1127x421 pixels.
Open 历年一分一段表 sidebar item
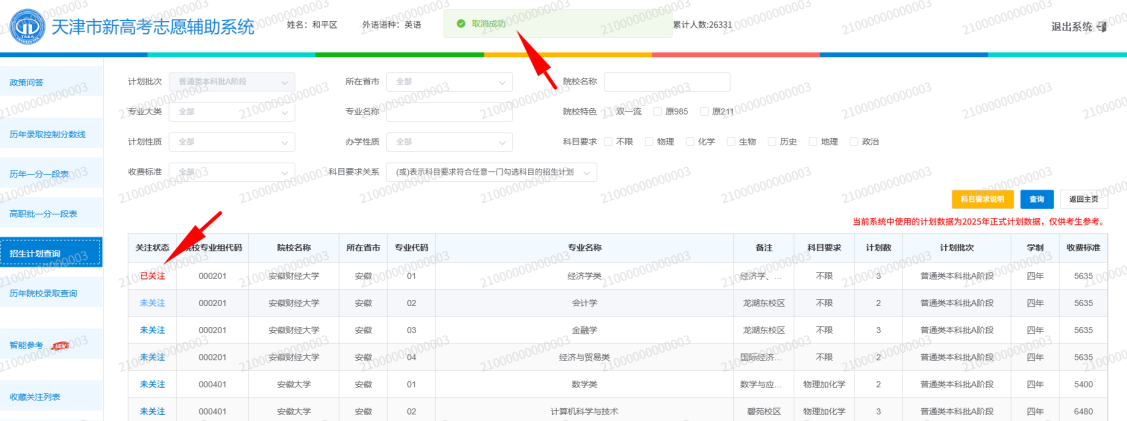pos(51,173)
